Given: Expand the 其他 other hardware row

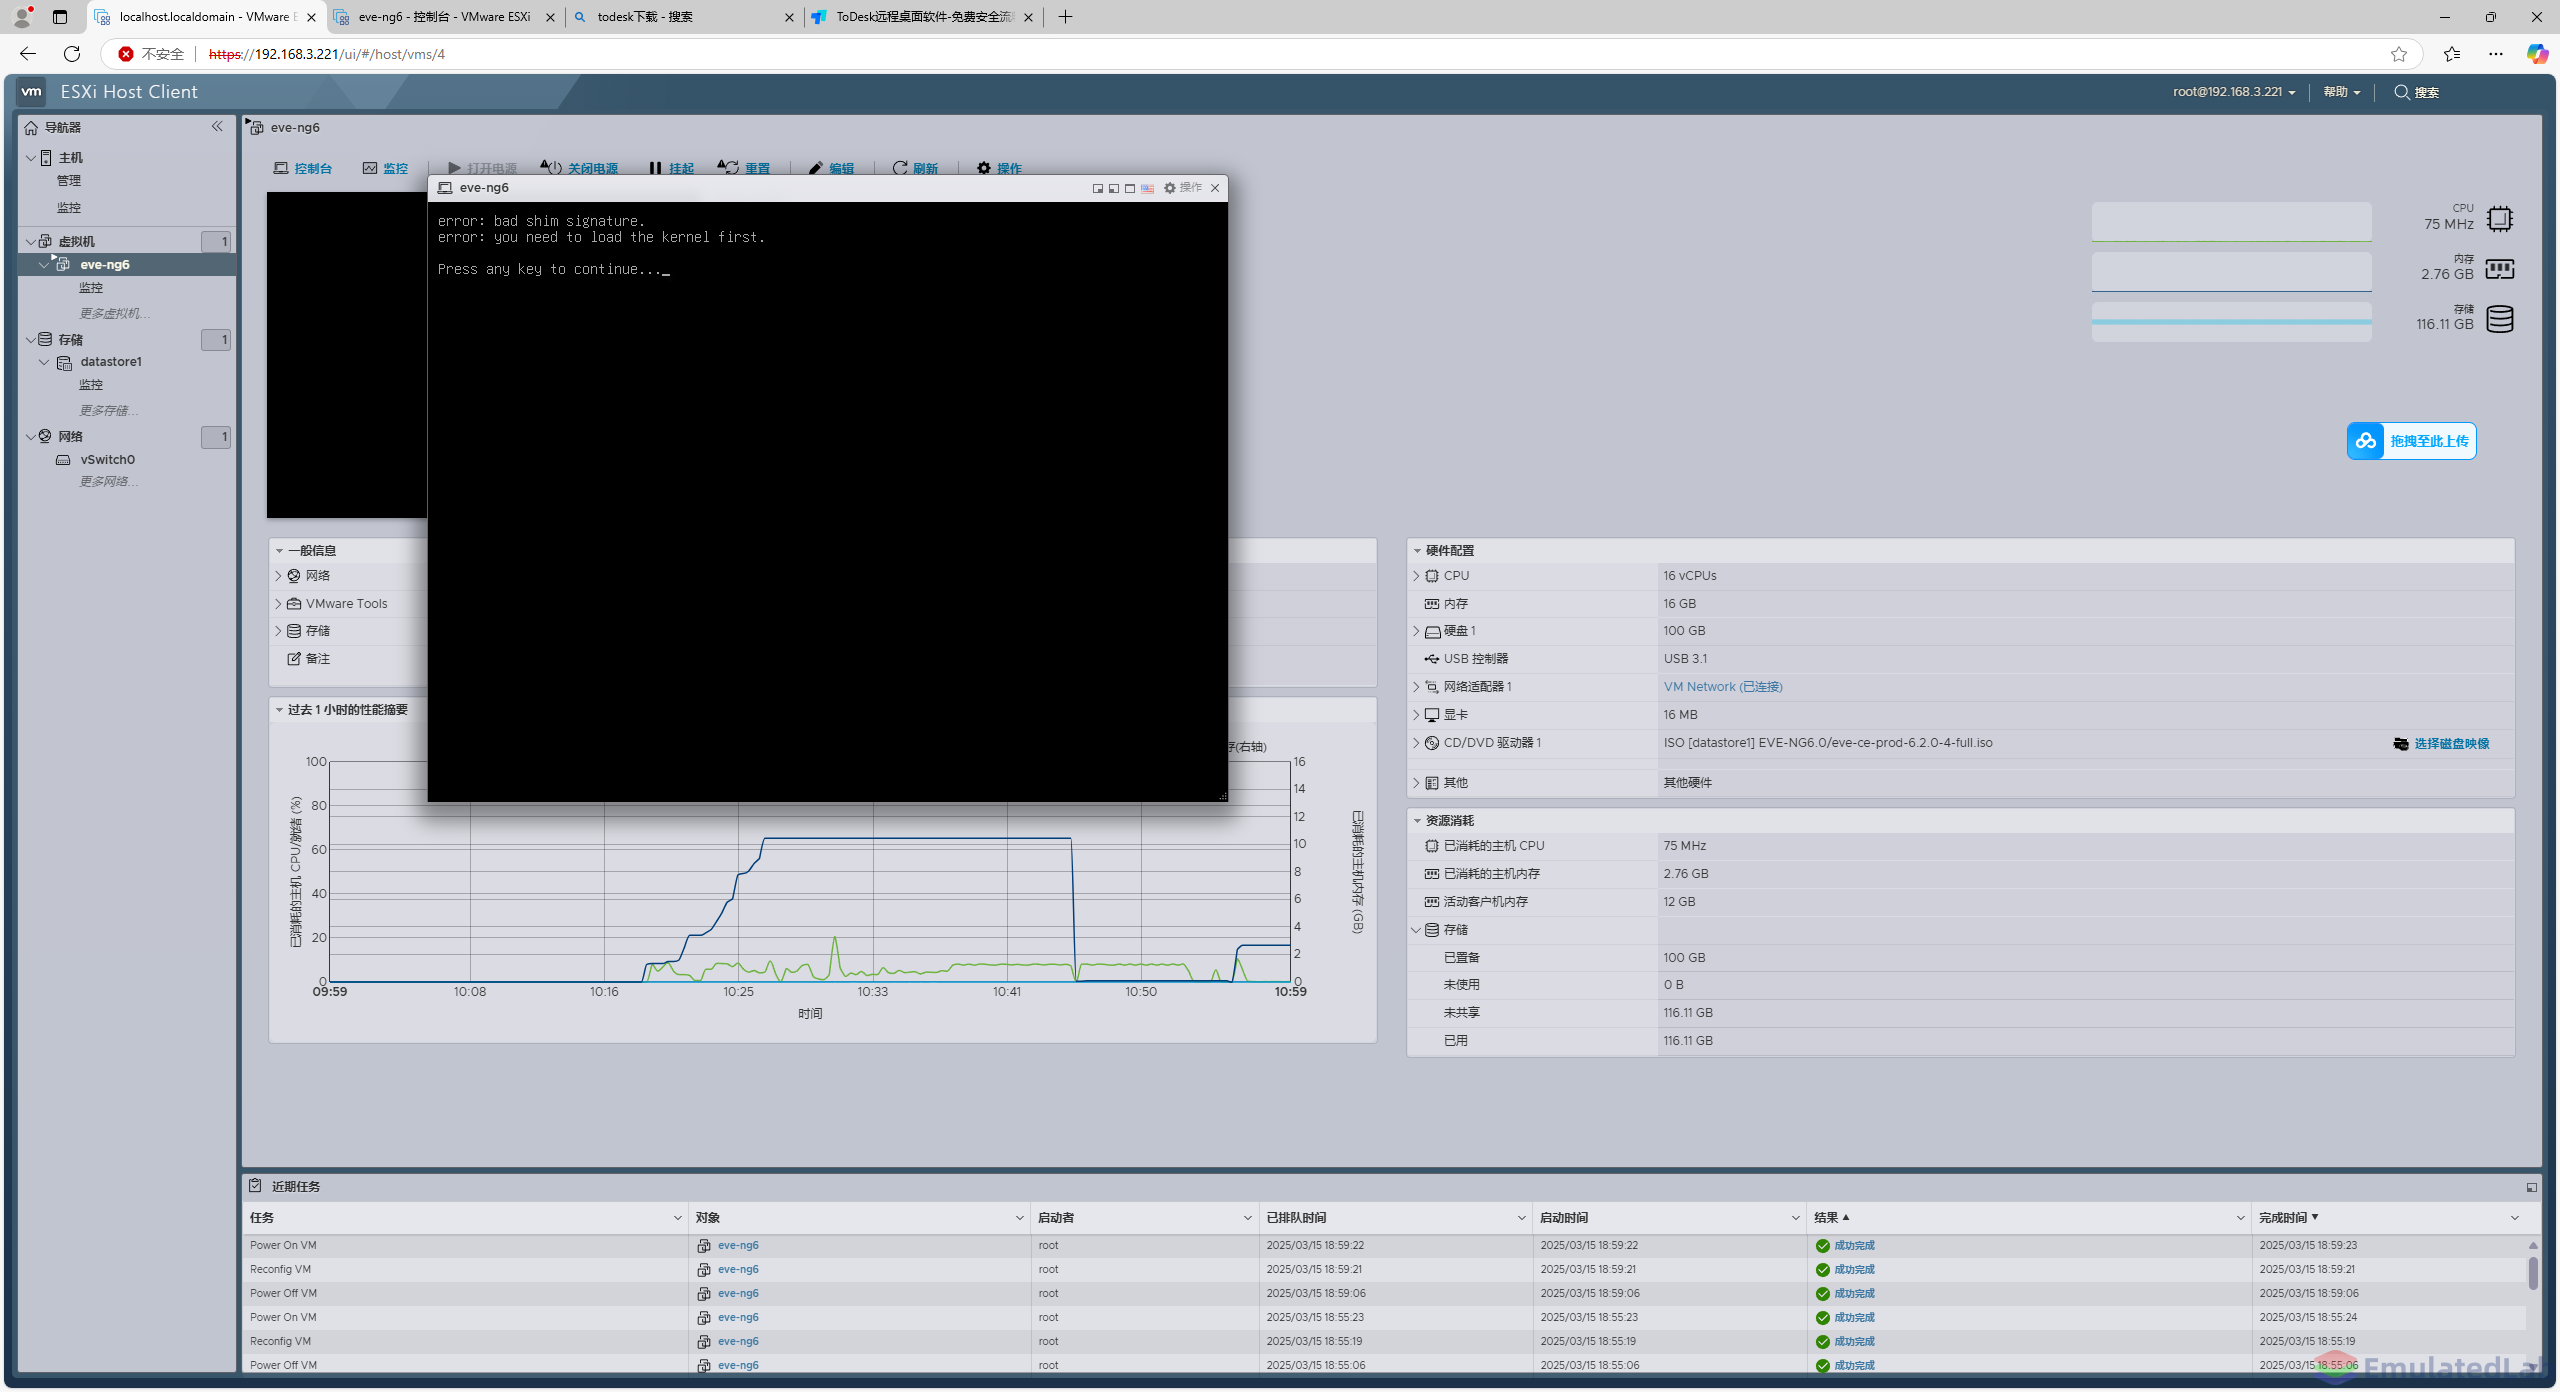Looking at the screenshot, I should [1416, 783].
